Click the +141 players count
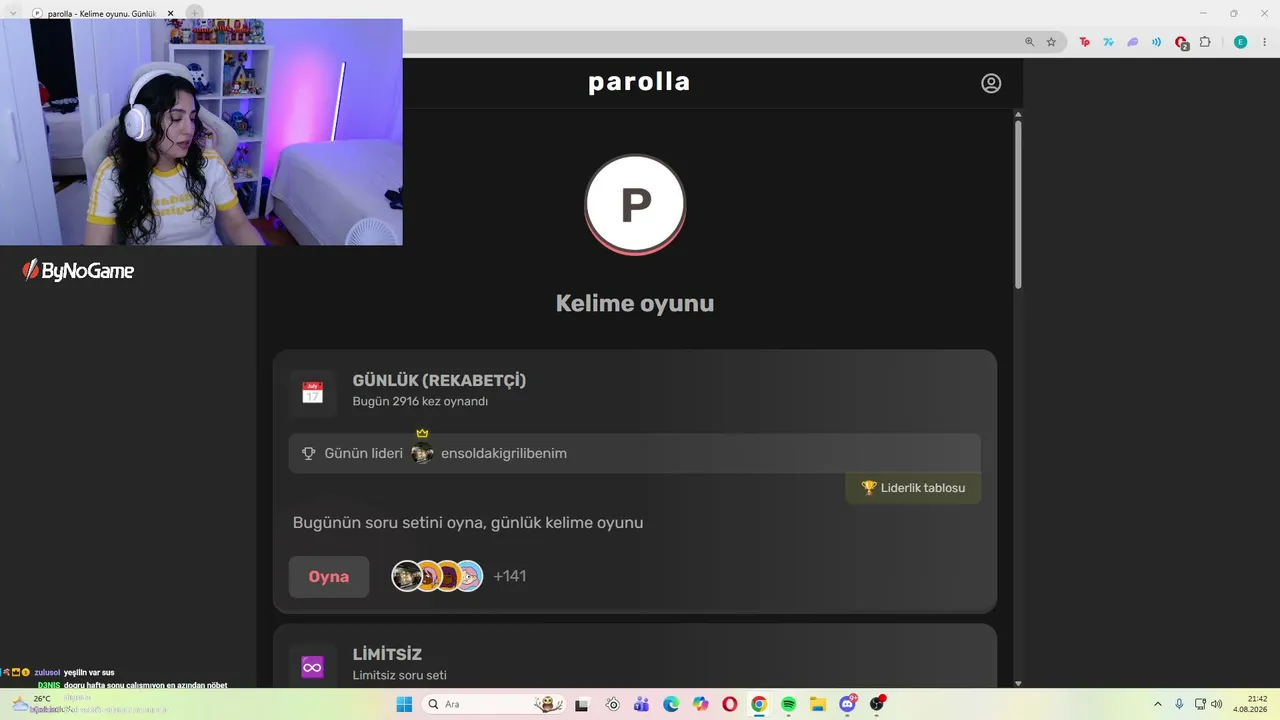1280x720 pixels. pyautogui.click(x=510, y=576)
